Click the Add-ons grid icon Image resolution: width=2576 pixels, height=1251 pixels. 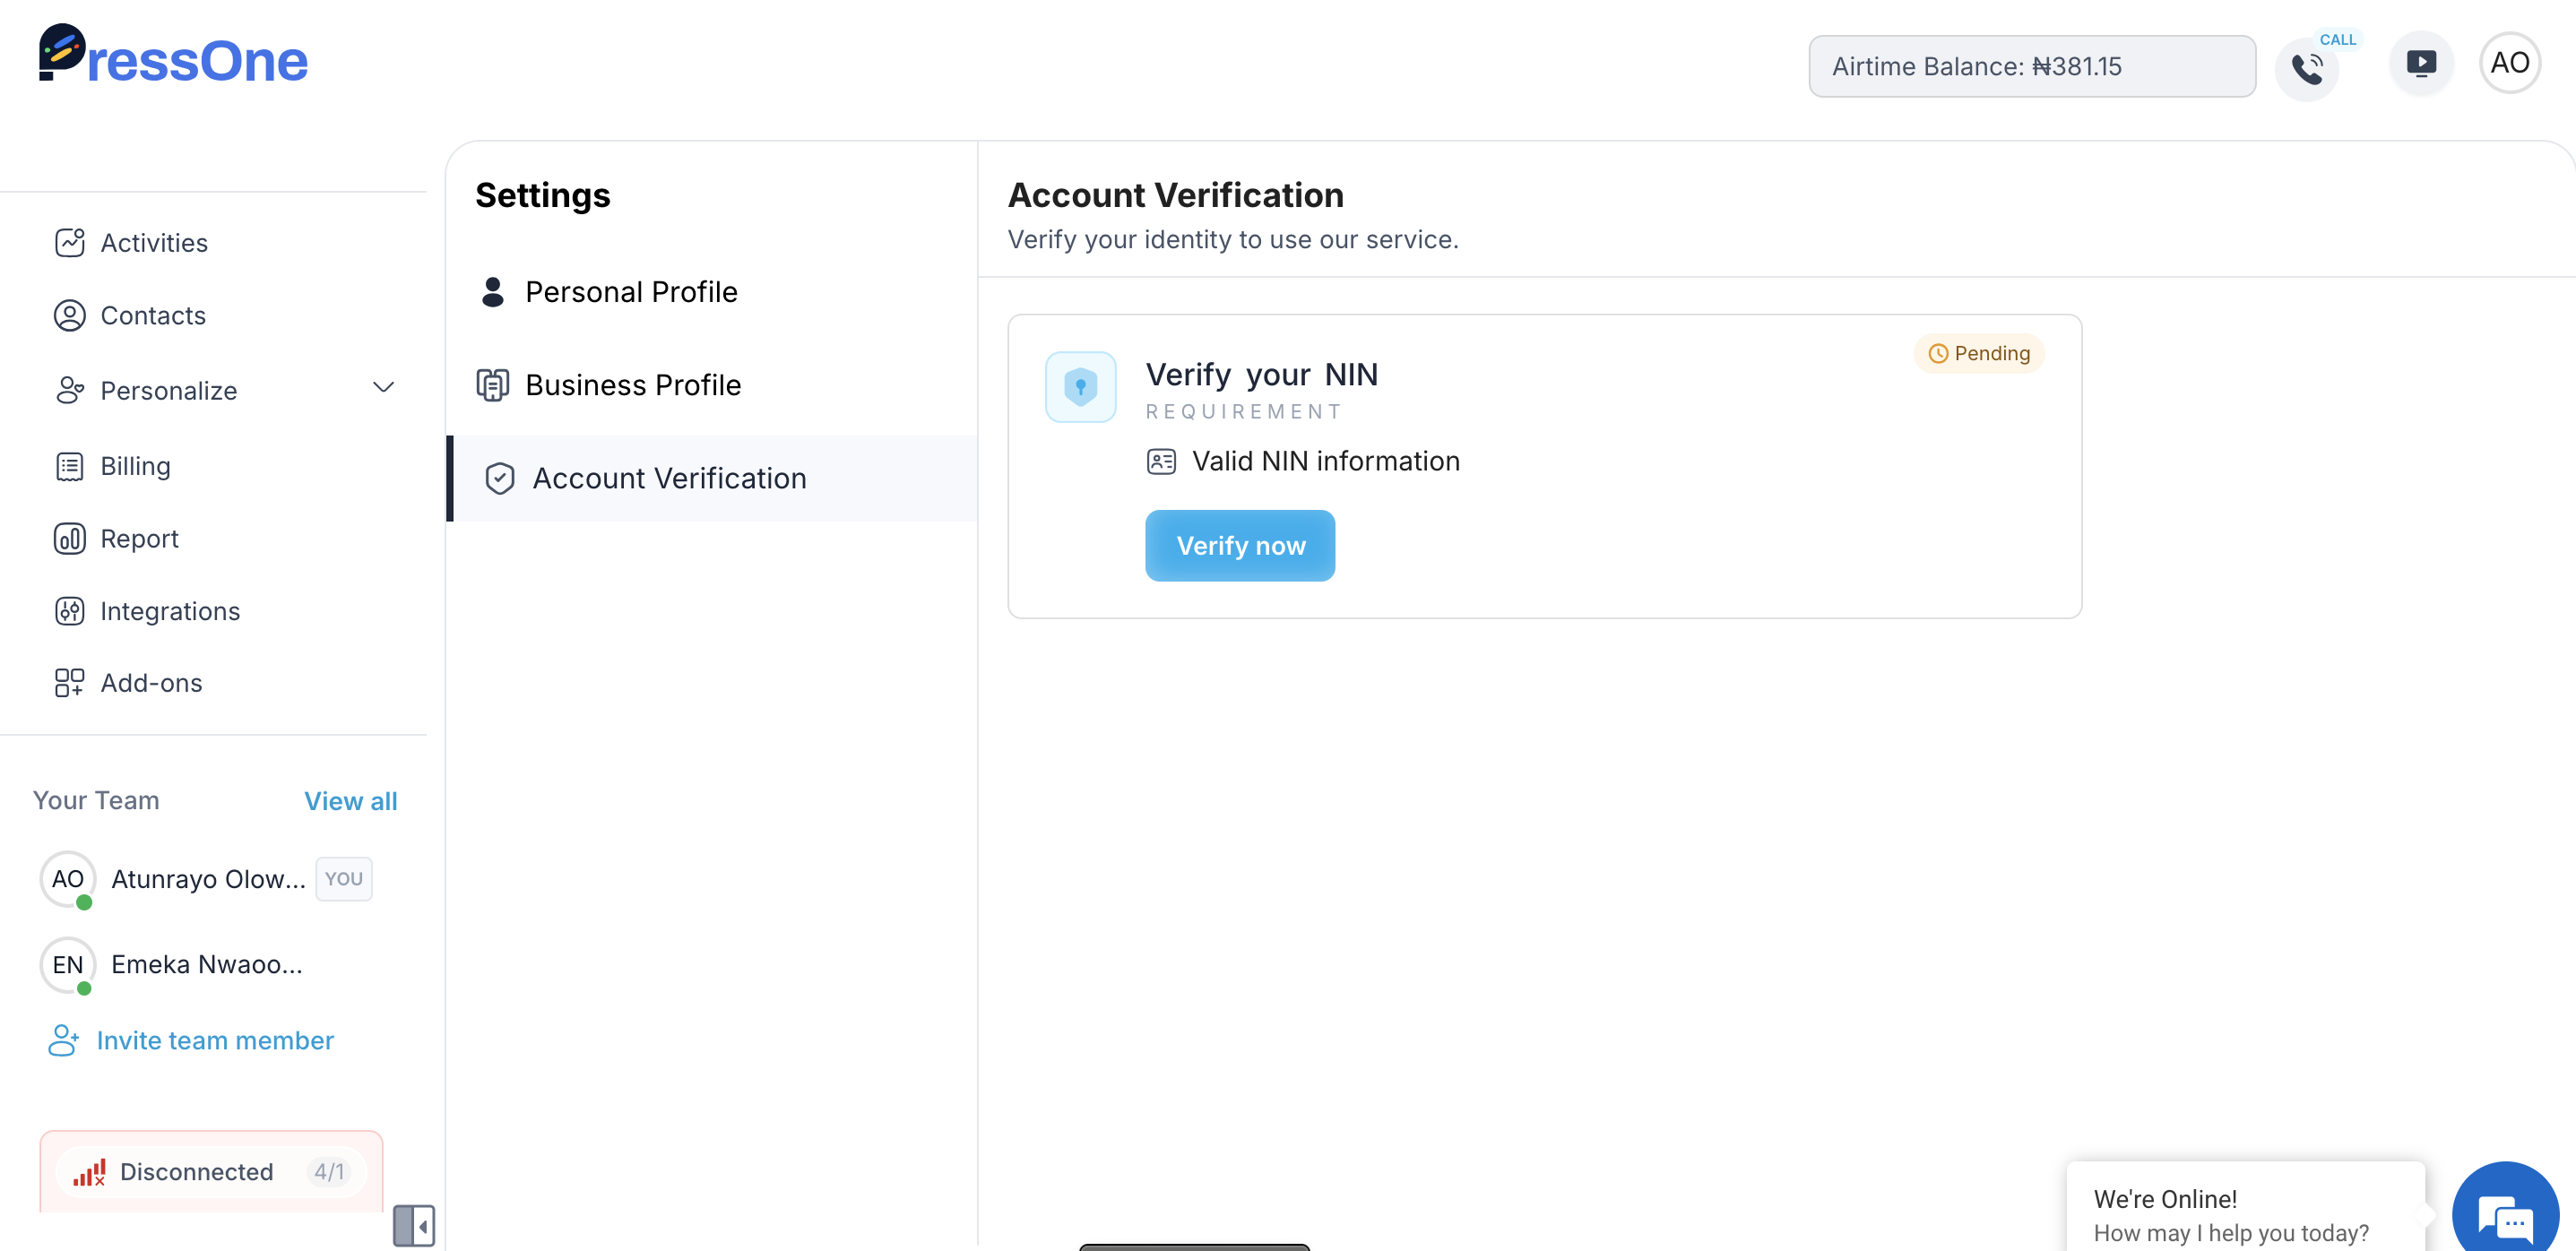pos(69,683)
